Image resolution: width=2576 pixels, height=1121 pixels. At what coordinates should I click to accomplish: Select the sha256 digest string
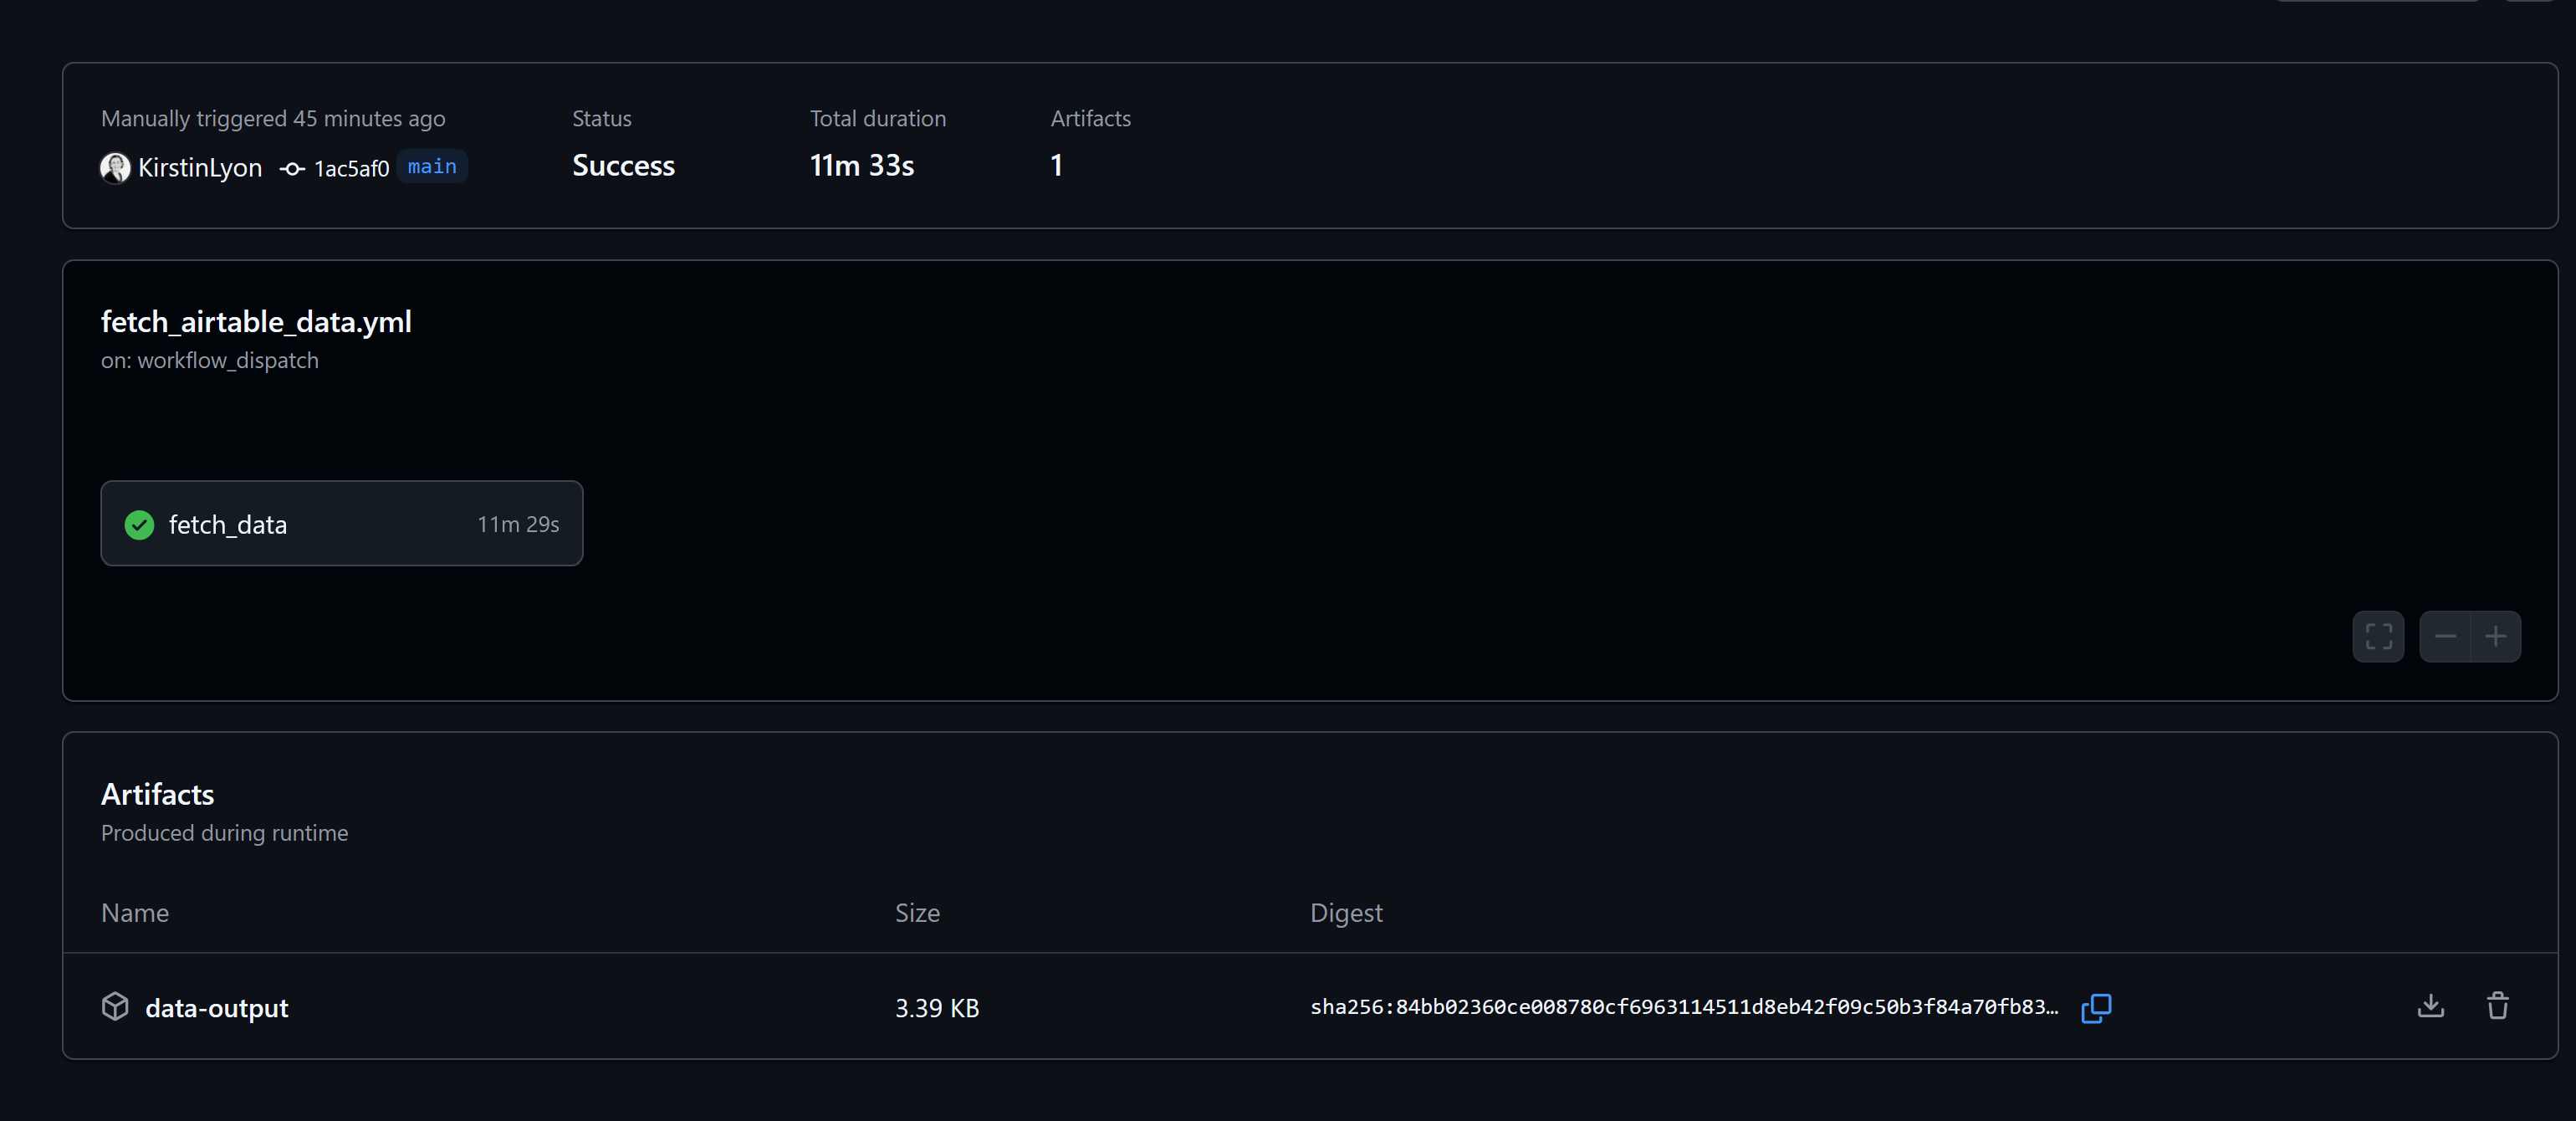(x=1684, y=1007)
